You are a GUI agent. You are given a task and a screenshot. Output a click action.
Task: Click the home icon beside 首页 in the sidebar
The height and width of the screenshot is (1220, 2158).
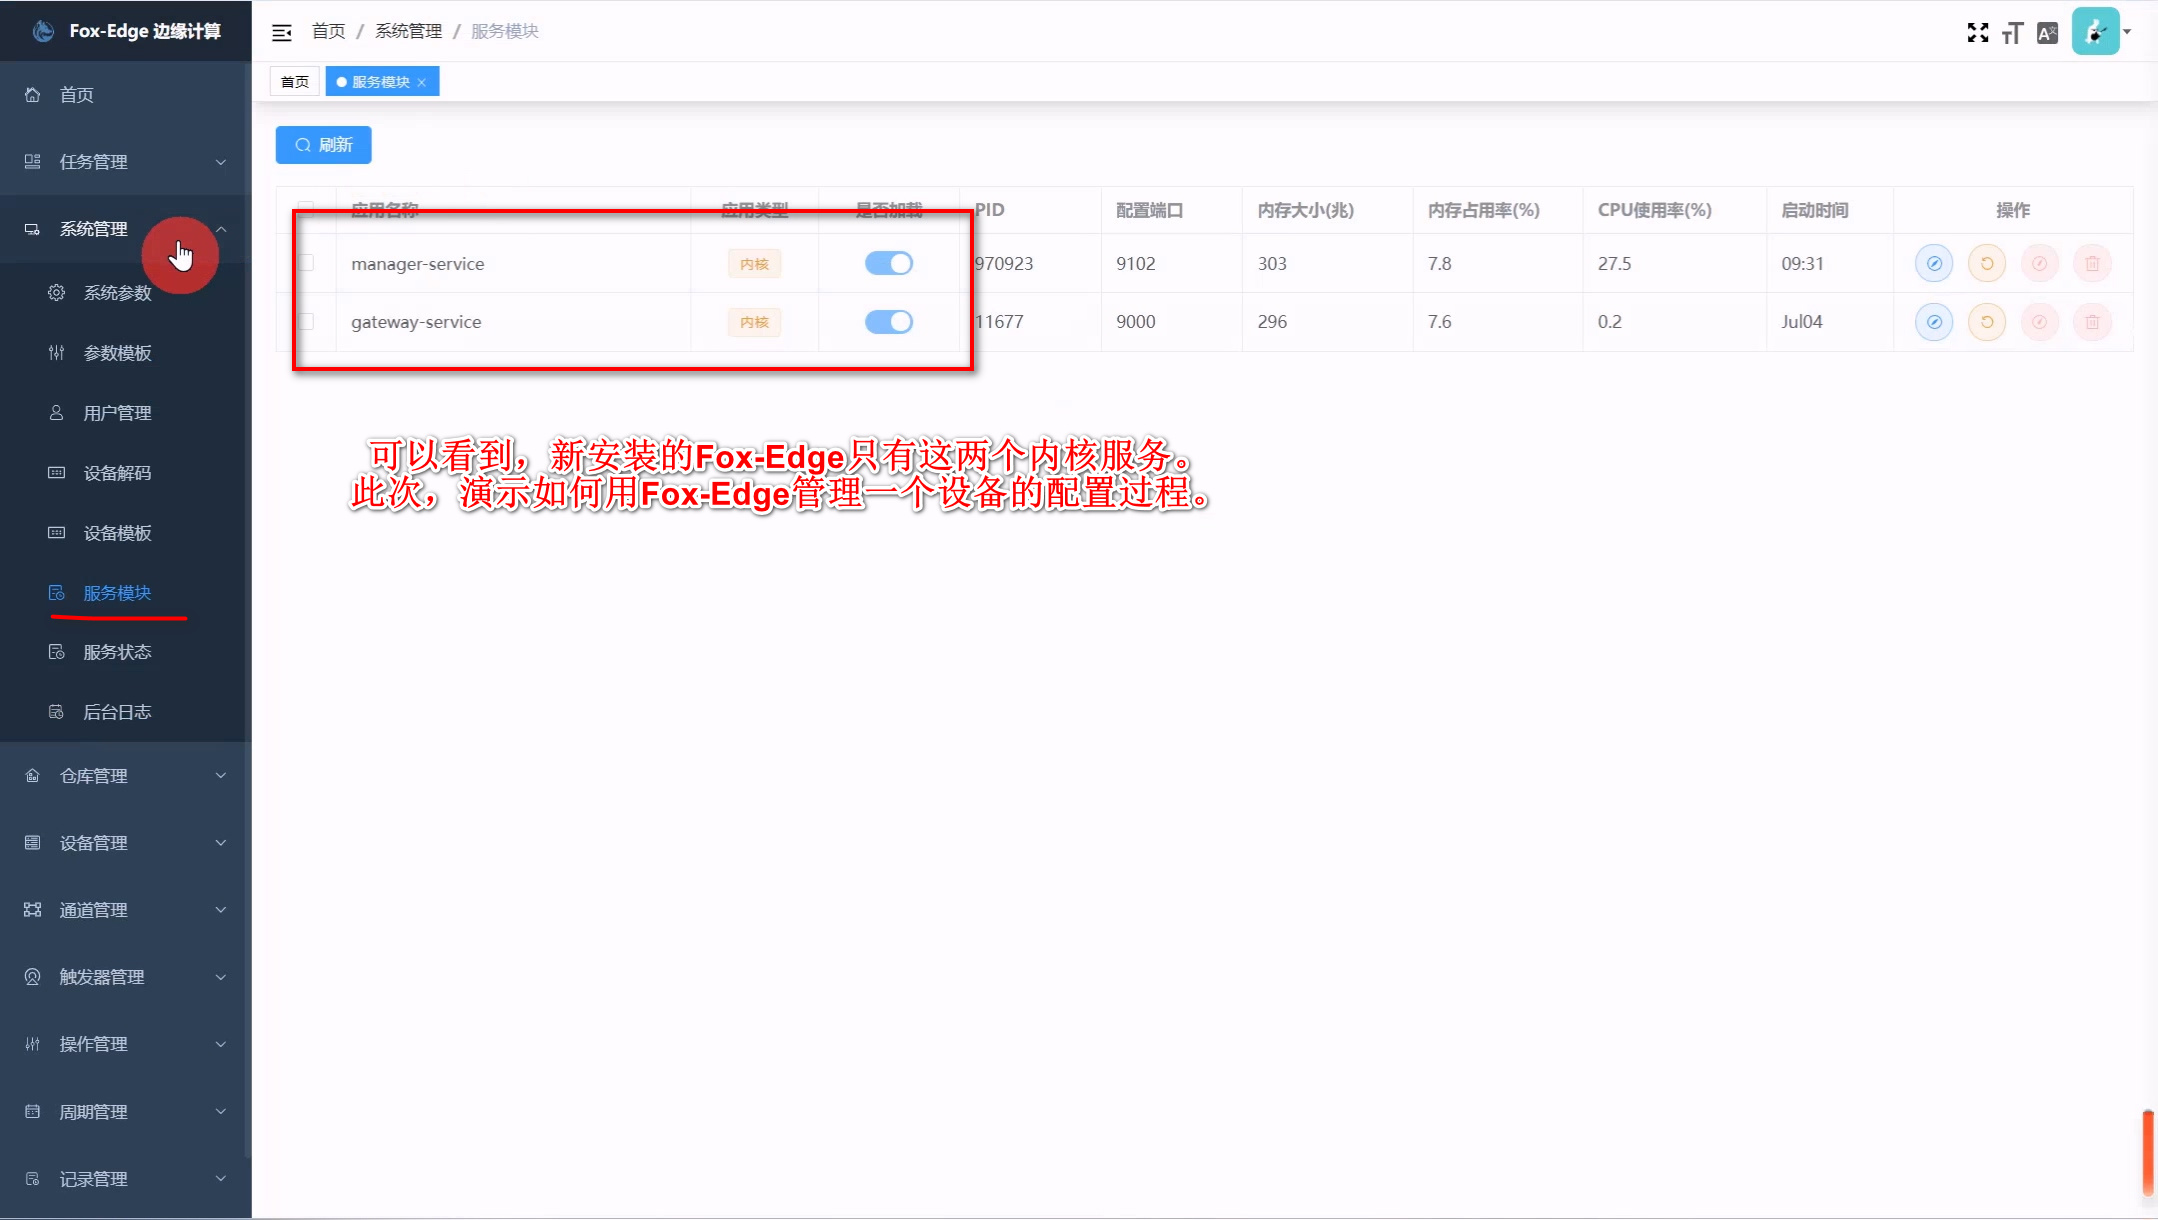click(x=33, y=95)
